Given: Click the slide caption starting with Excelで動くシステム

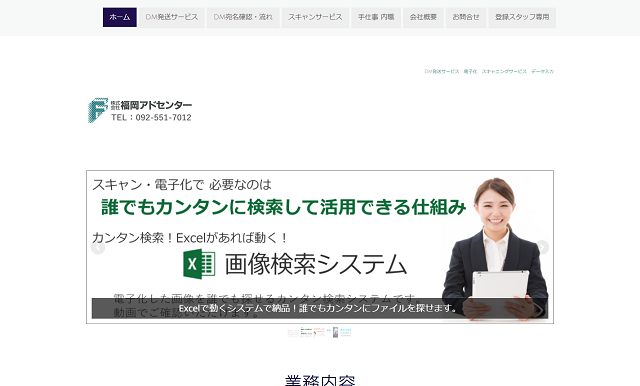Looking at the screenshot, I should (320, 308).
